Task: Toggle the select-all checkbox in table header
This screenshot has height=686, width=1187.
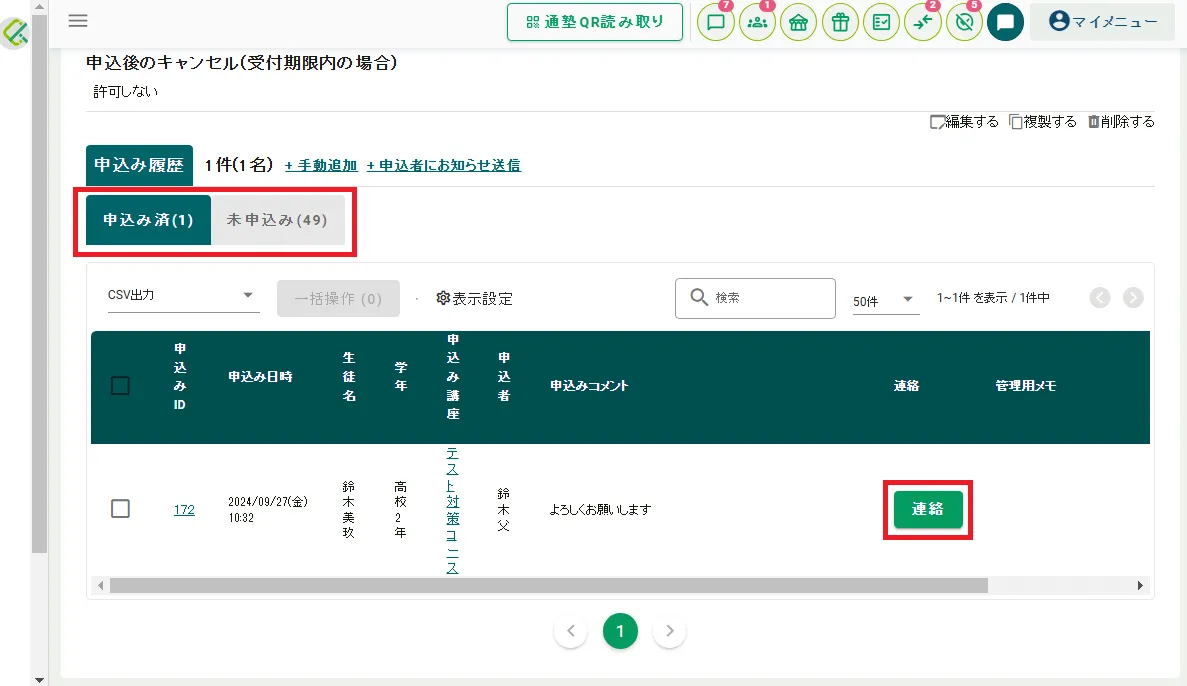Action: click(120, 385)
